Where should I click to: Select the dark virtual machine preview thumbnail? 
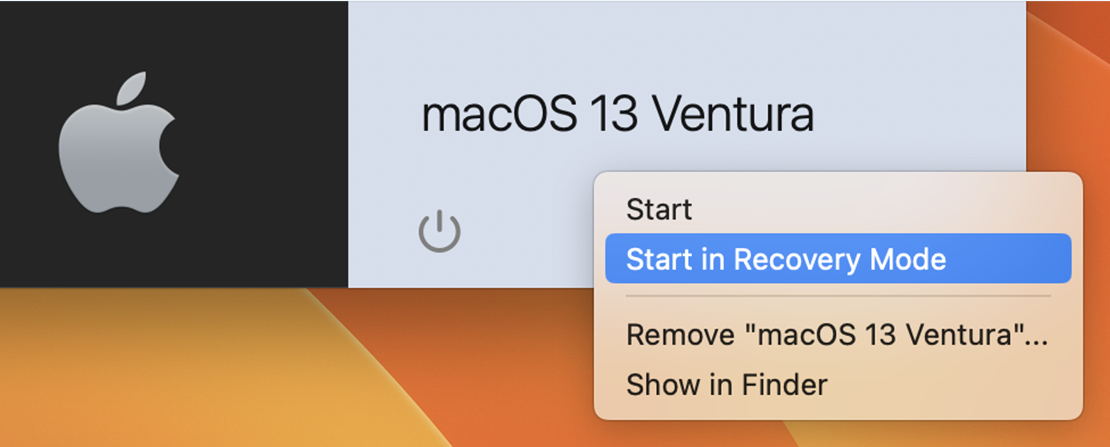[174, 144]
